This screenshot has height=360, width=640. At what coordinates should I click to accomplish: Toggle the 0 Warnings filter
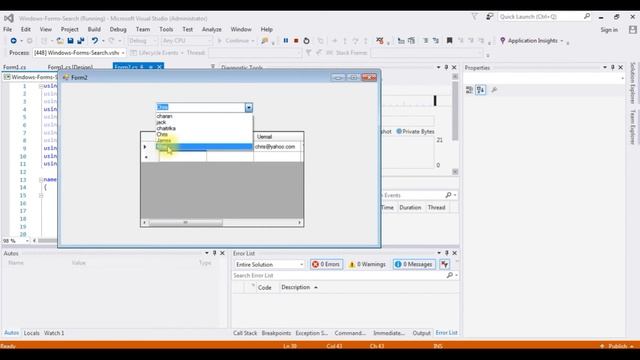(x=367, y=264)
